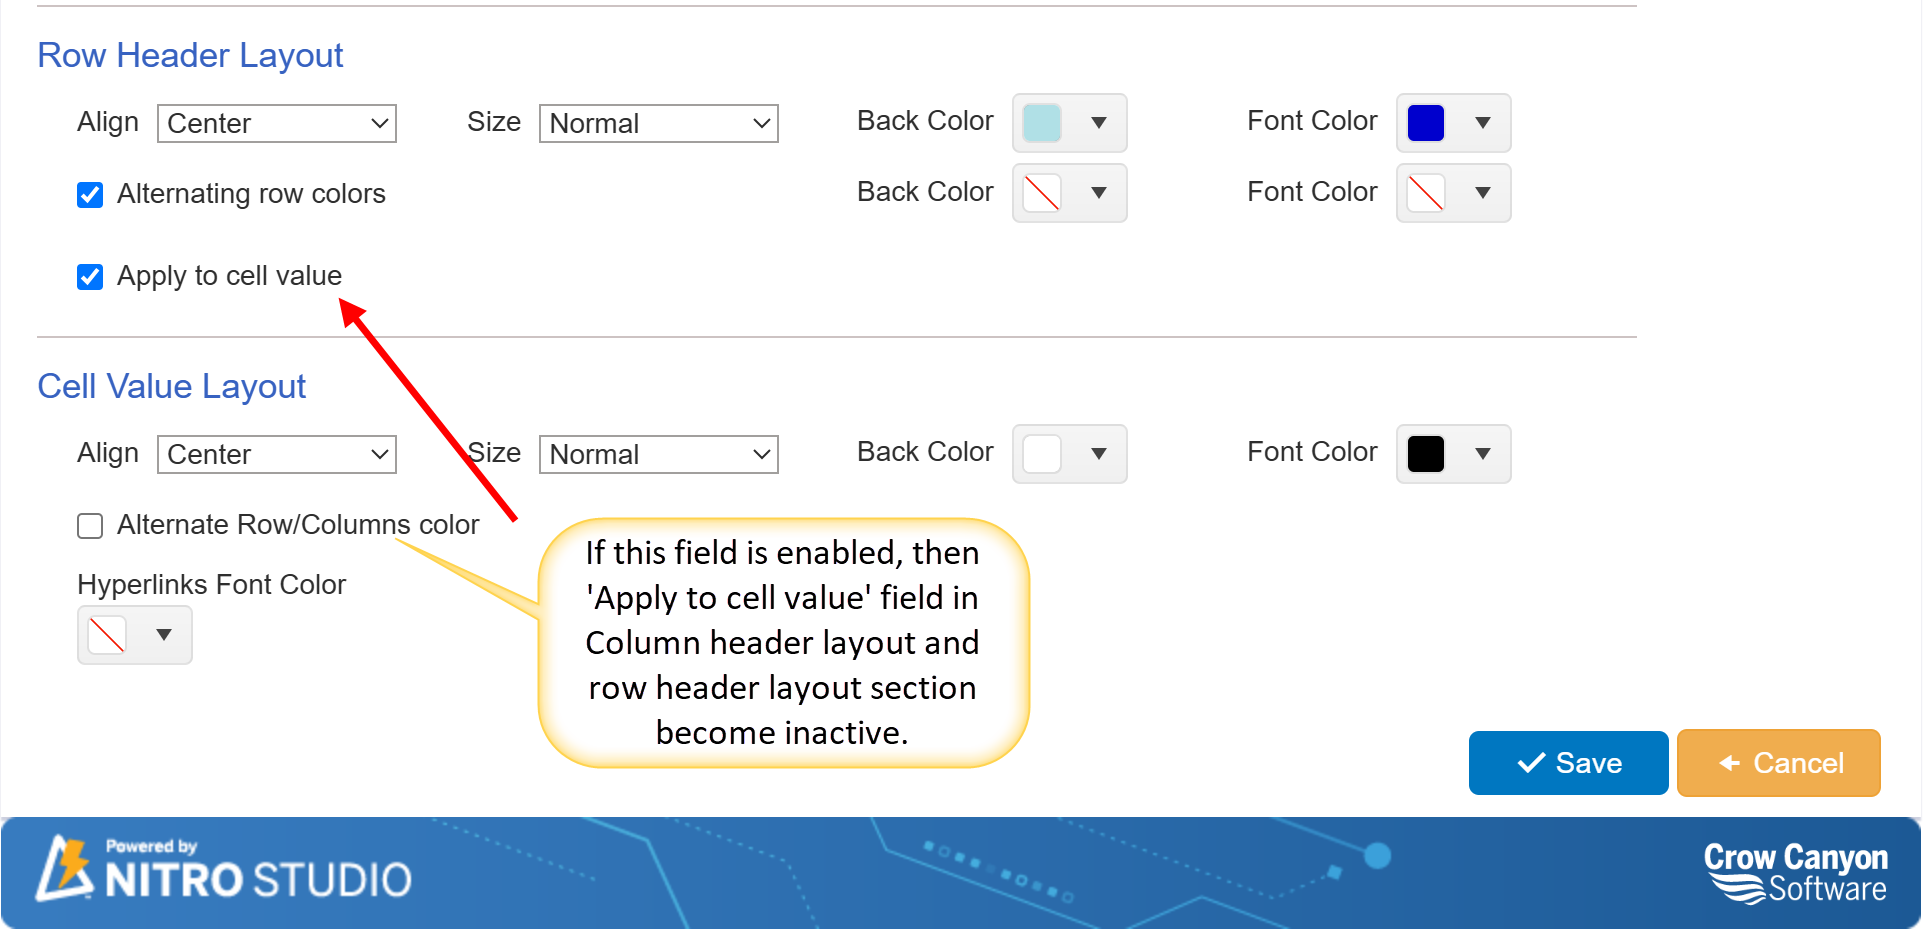
Task: Open Cell Value Size dropdown
Action: (658, 455)
